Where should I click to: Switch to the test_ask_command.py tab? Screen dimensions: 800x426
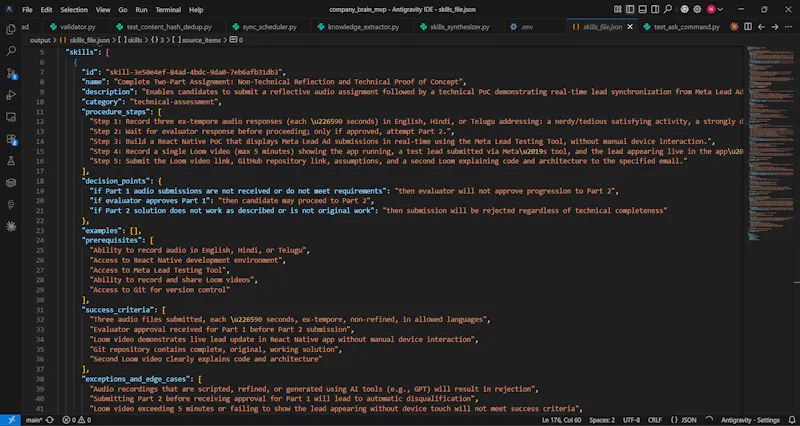pyautogui.click(x=682, y=27)
